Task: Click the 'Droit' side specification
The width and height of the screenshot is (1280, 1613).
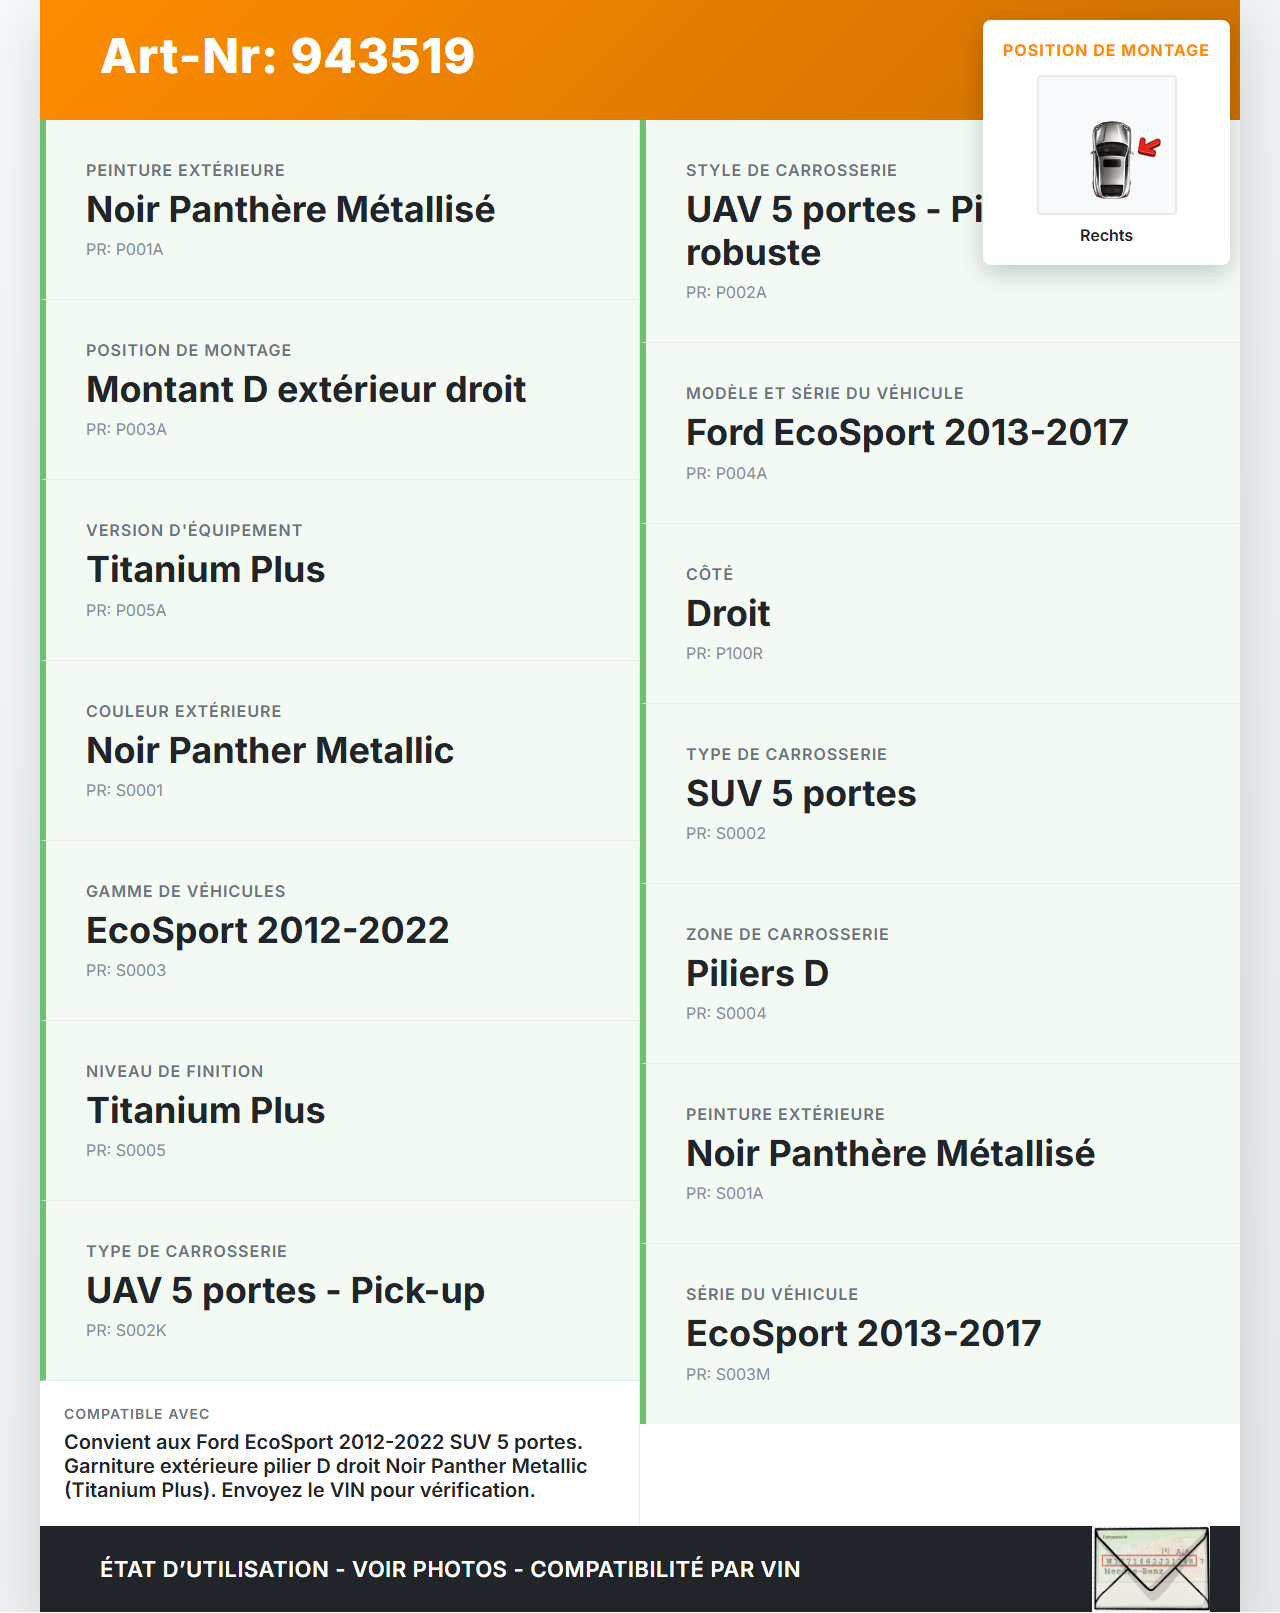Action: (728, 614)
